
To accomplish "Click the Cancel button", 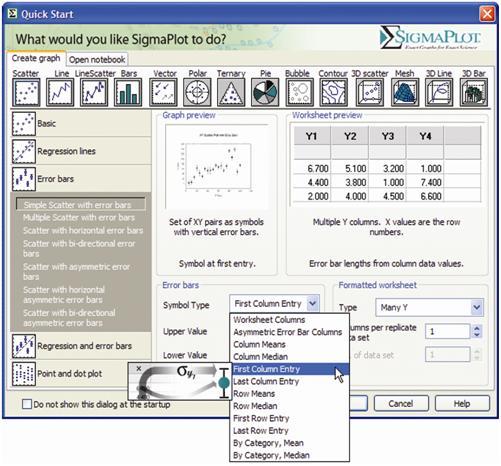I will point(401,404).
